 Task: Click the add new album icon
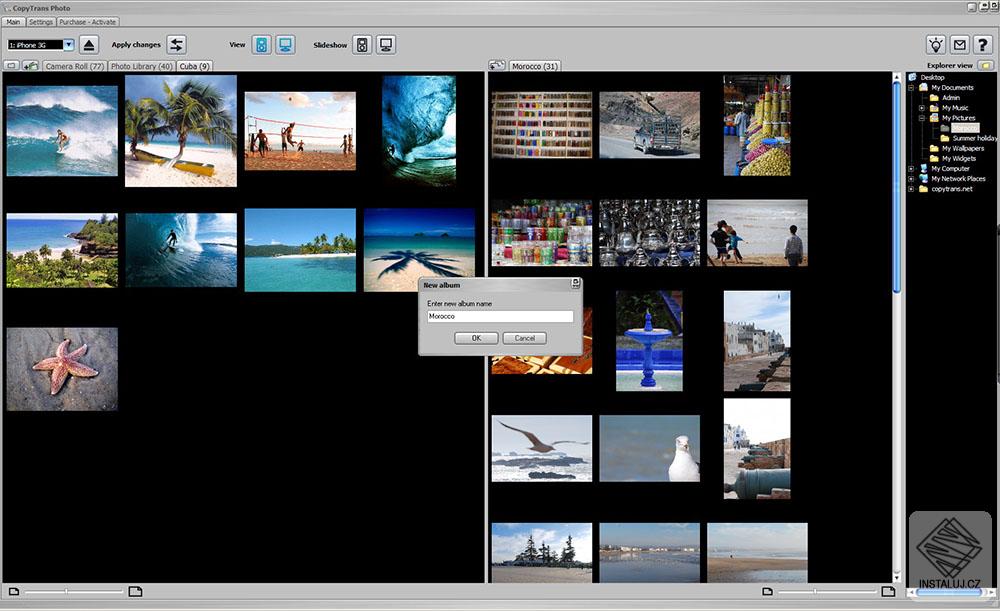(x=31, y=66)
